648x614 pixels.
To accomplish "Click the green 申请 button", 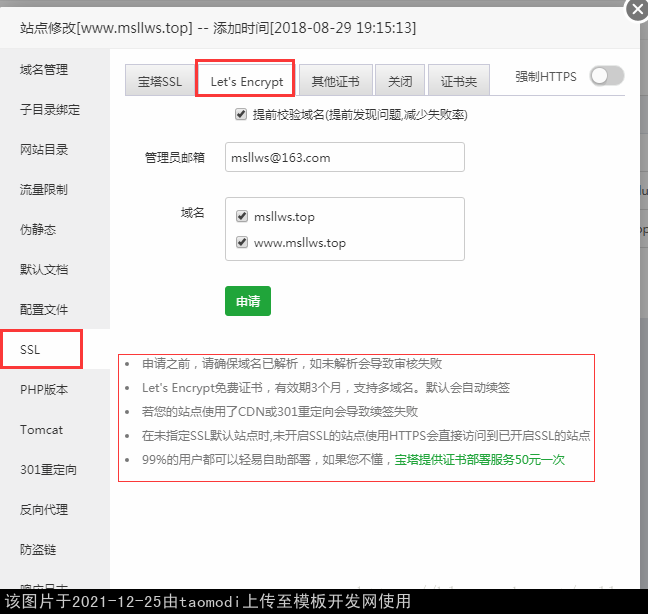I will pos(247,301).
